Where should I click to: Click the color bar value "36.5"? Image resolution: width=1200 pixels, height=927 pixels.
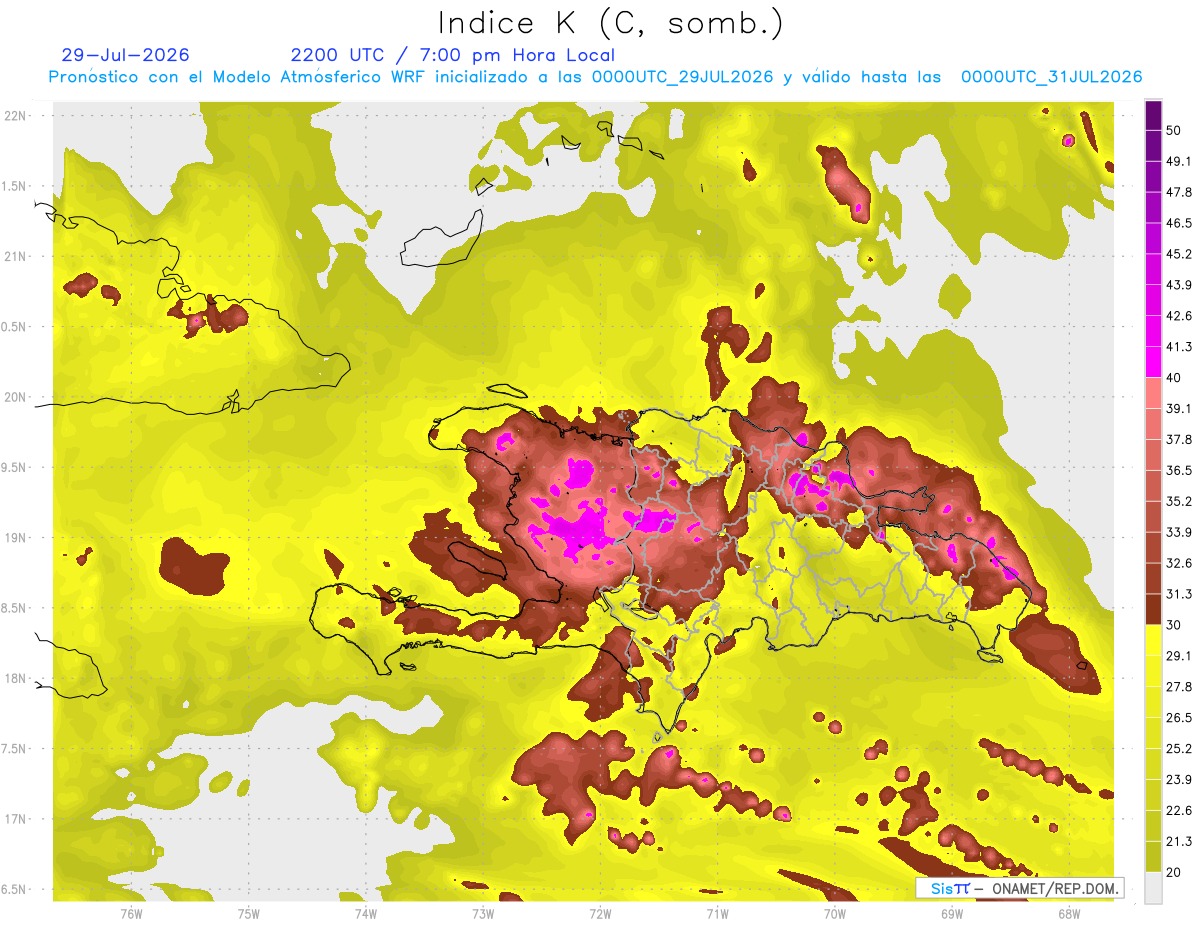pos(1179,470)
